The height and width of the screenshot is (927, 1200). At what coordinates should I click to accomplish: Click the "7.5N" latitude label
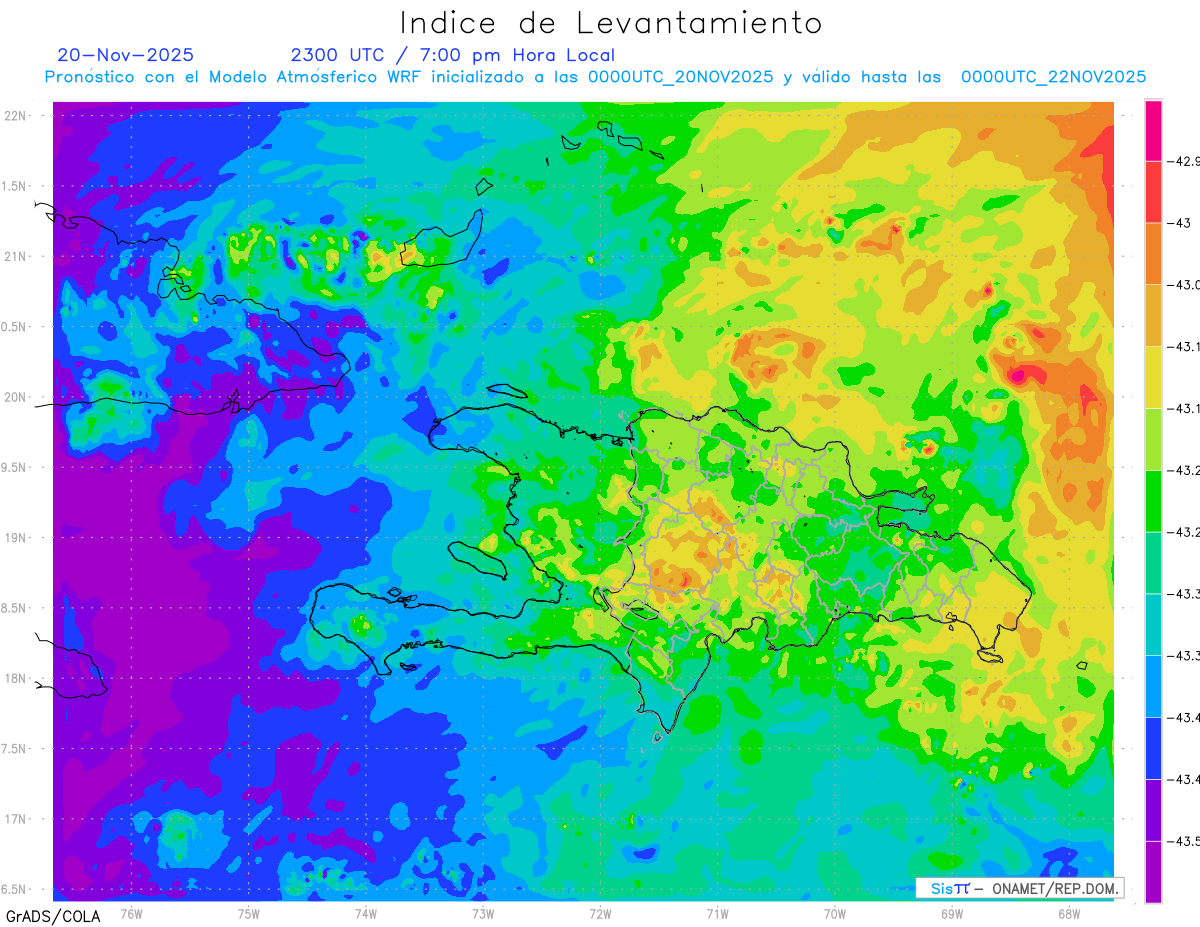(15, 749)
